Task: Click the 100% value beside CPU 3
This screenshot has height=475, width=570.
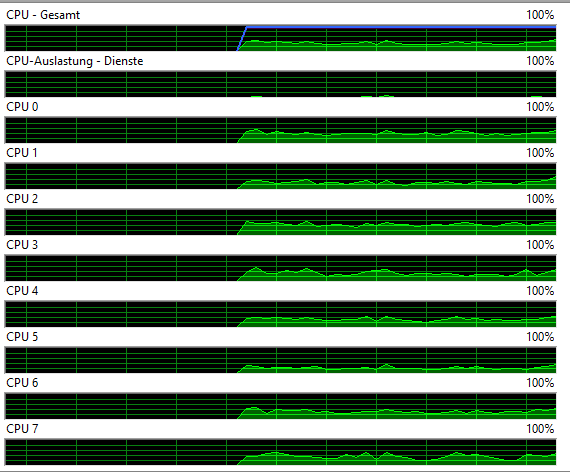Action: click(540, 245)
